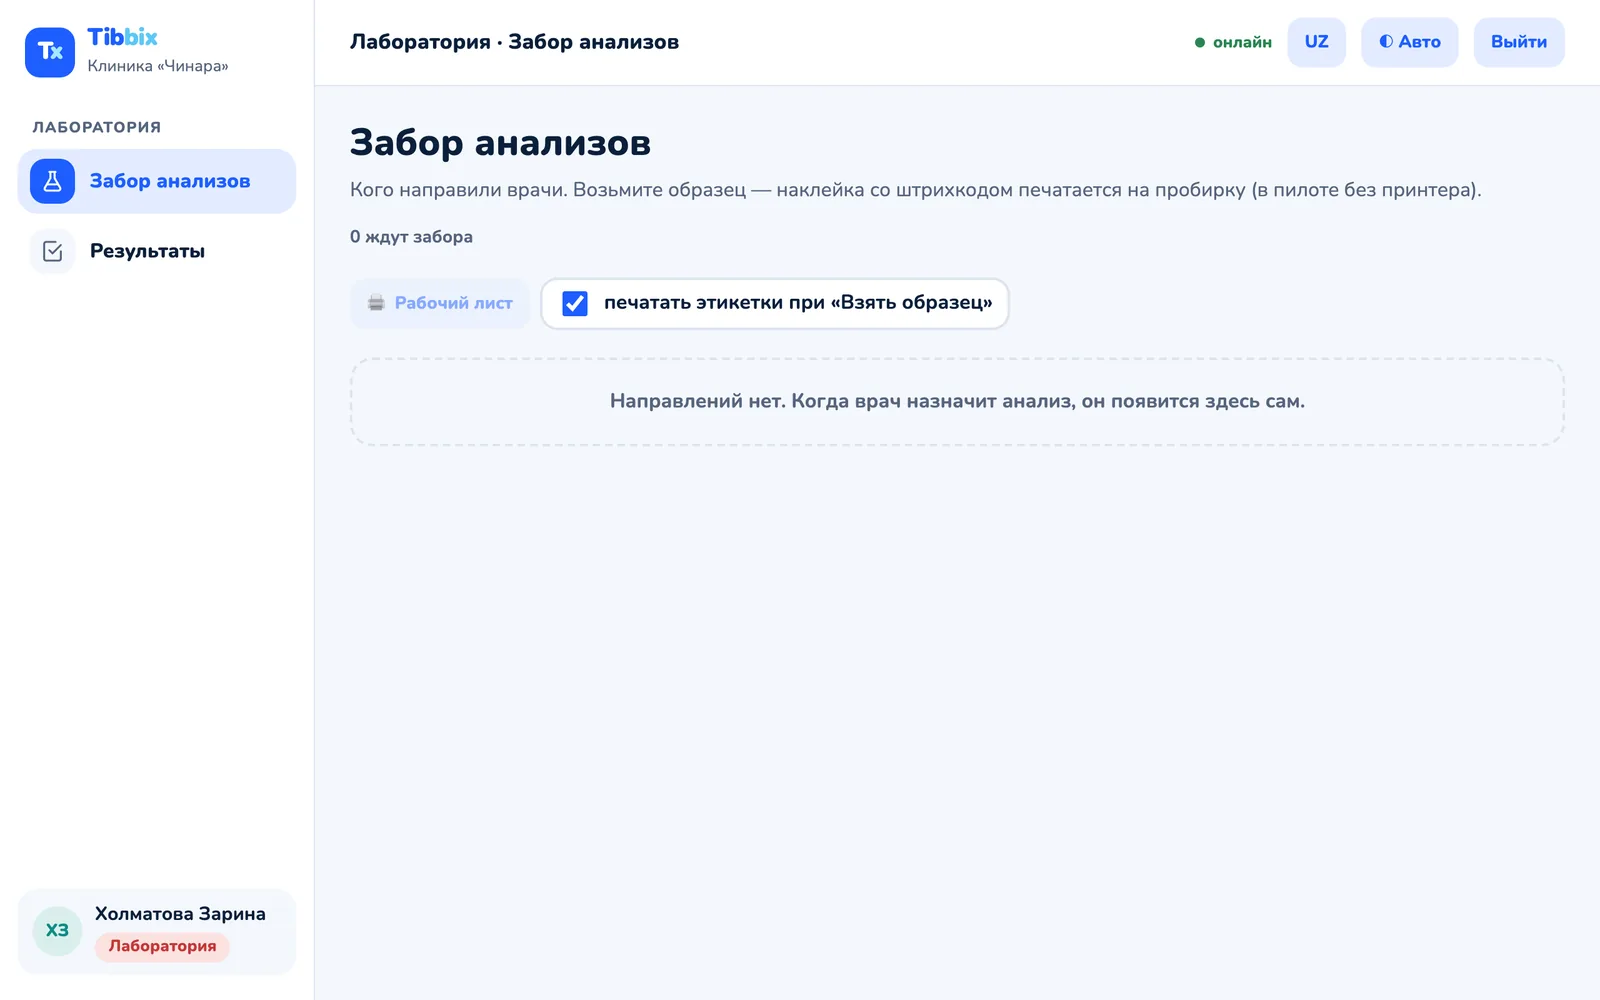Click the flask icon for Забор анализов
Image resolution: width=1600 pixels, height=1000 pixels.
tap(53, 181)
